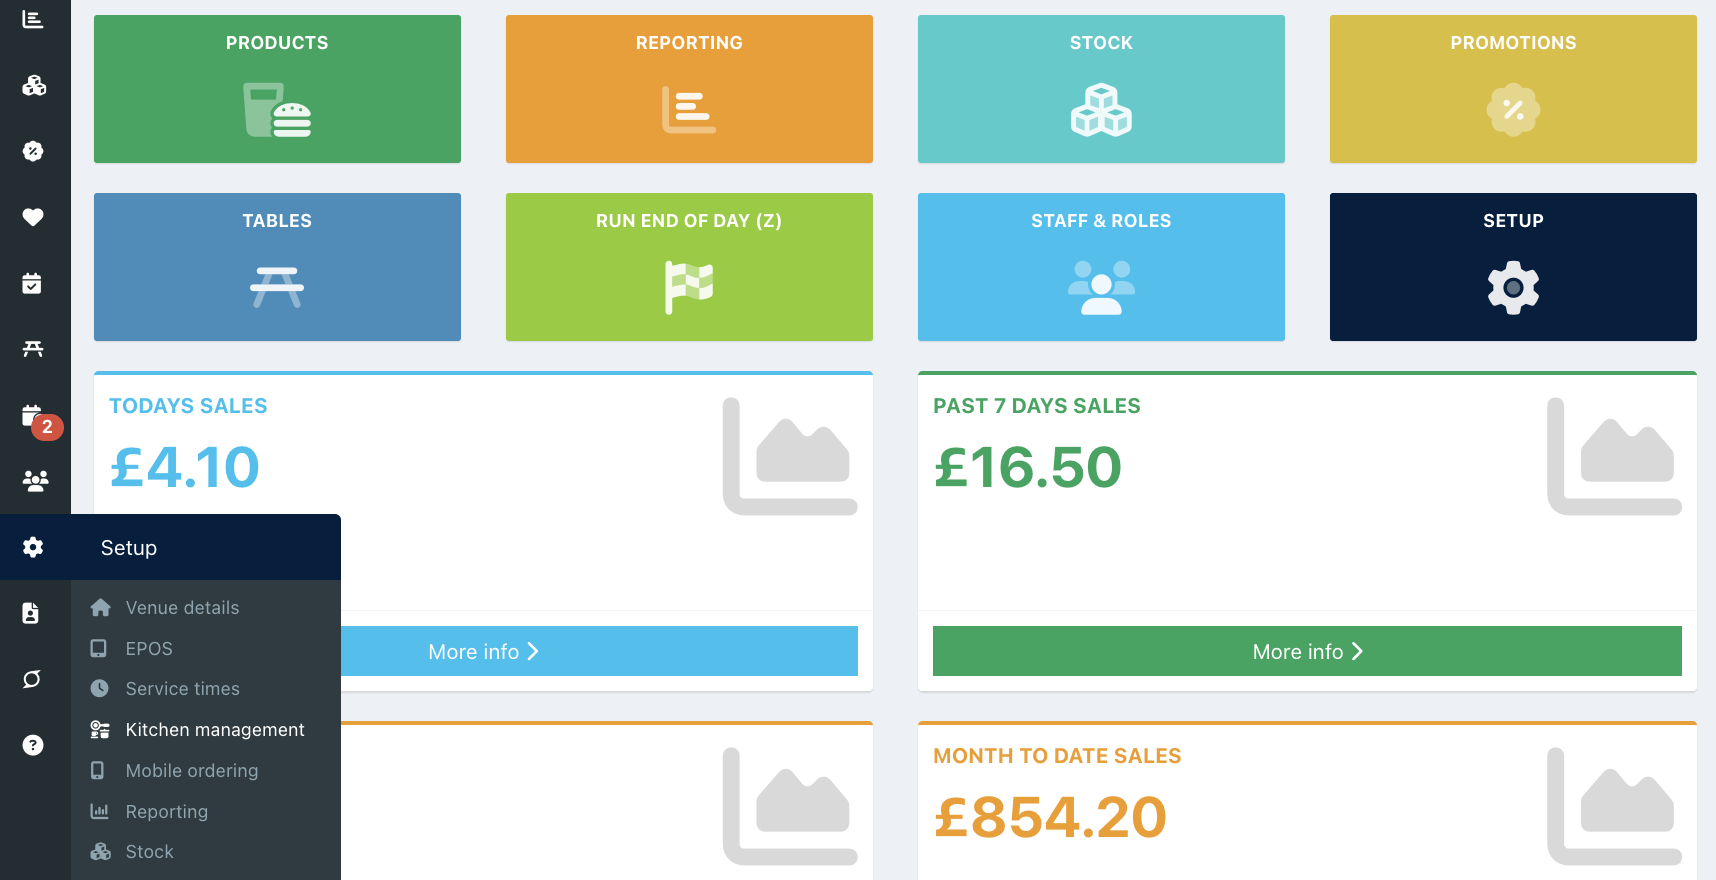This screenshot has height=880, width=1716.
Task: Open the calendar check sidebar icon
Action: [x=33, y=284]
